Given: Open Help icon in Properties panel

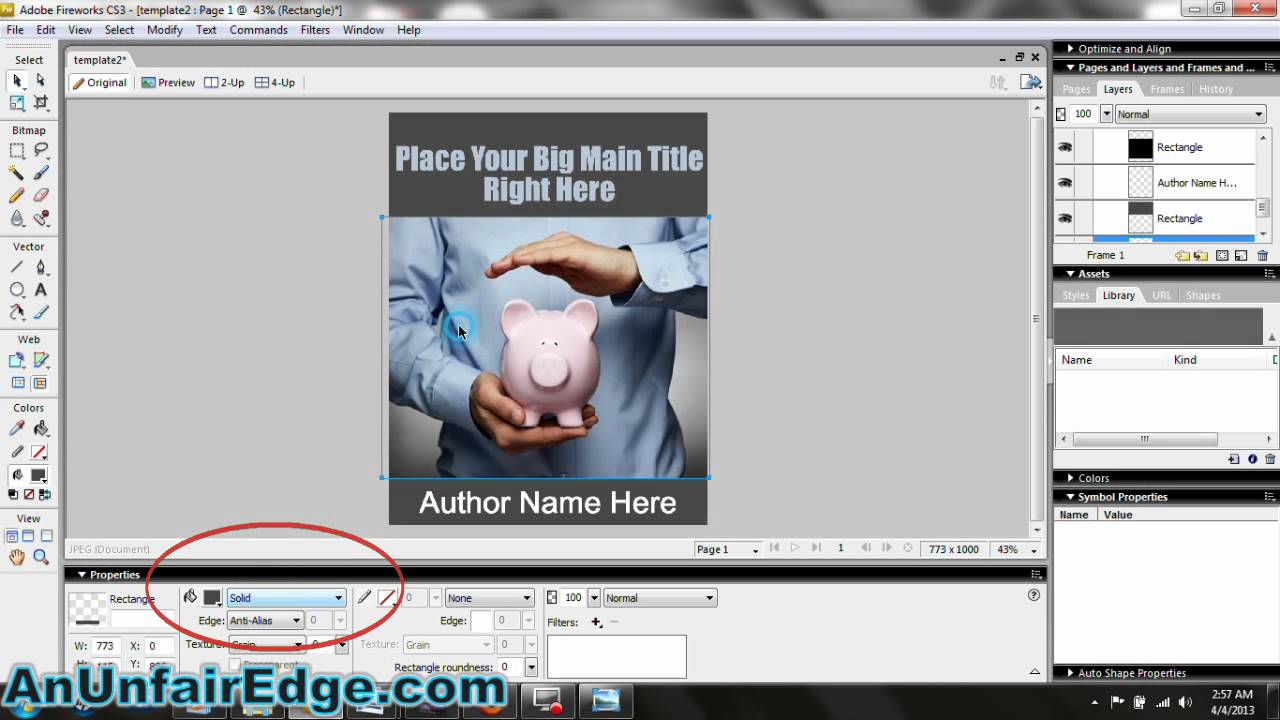Looking at the screenshot, I should [1034, 595].
